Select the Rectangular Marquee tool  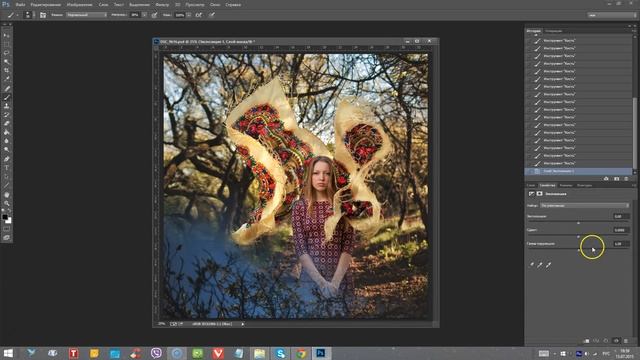coord(7,44)
